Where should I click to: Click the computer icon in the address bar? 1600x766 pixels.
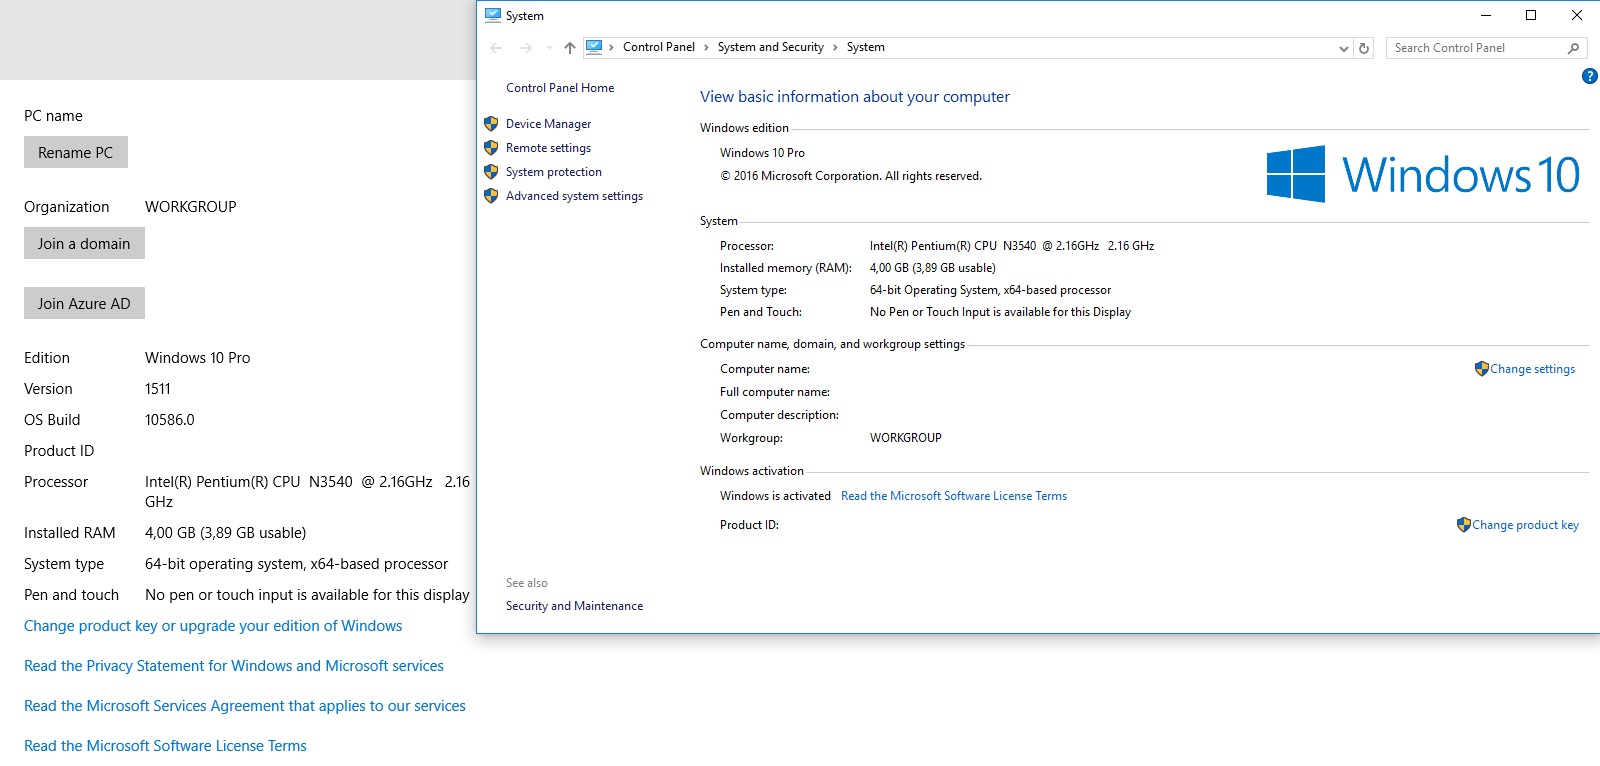coord(594,47)
